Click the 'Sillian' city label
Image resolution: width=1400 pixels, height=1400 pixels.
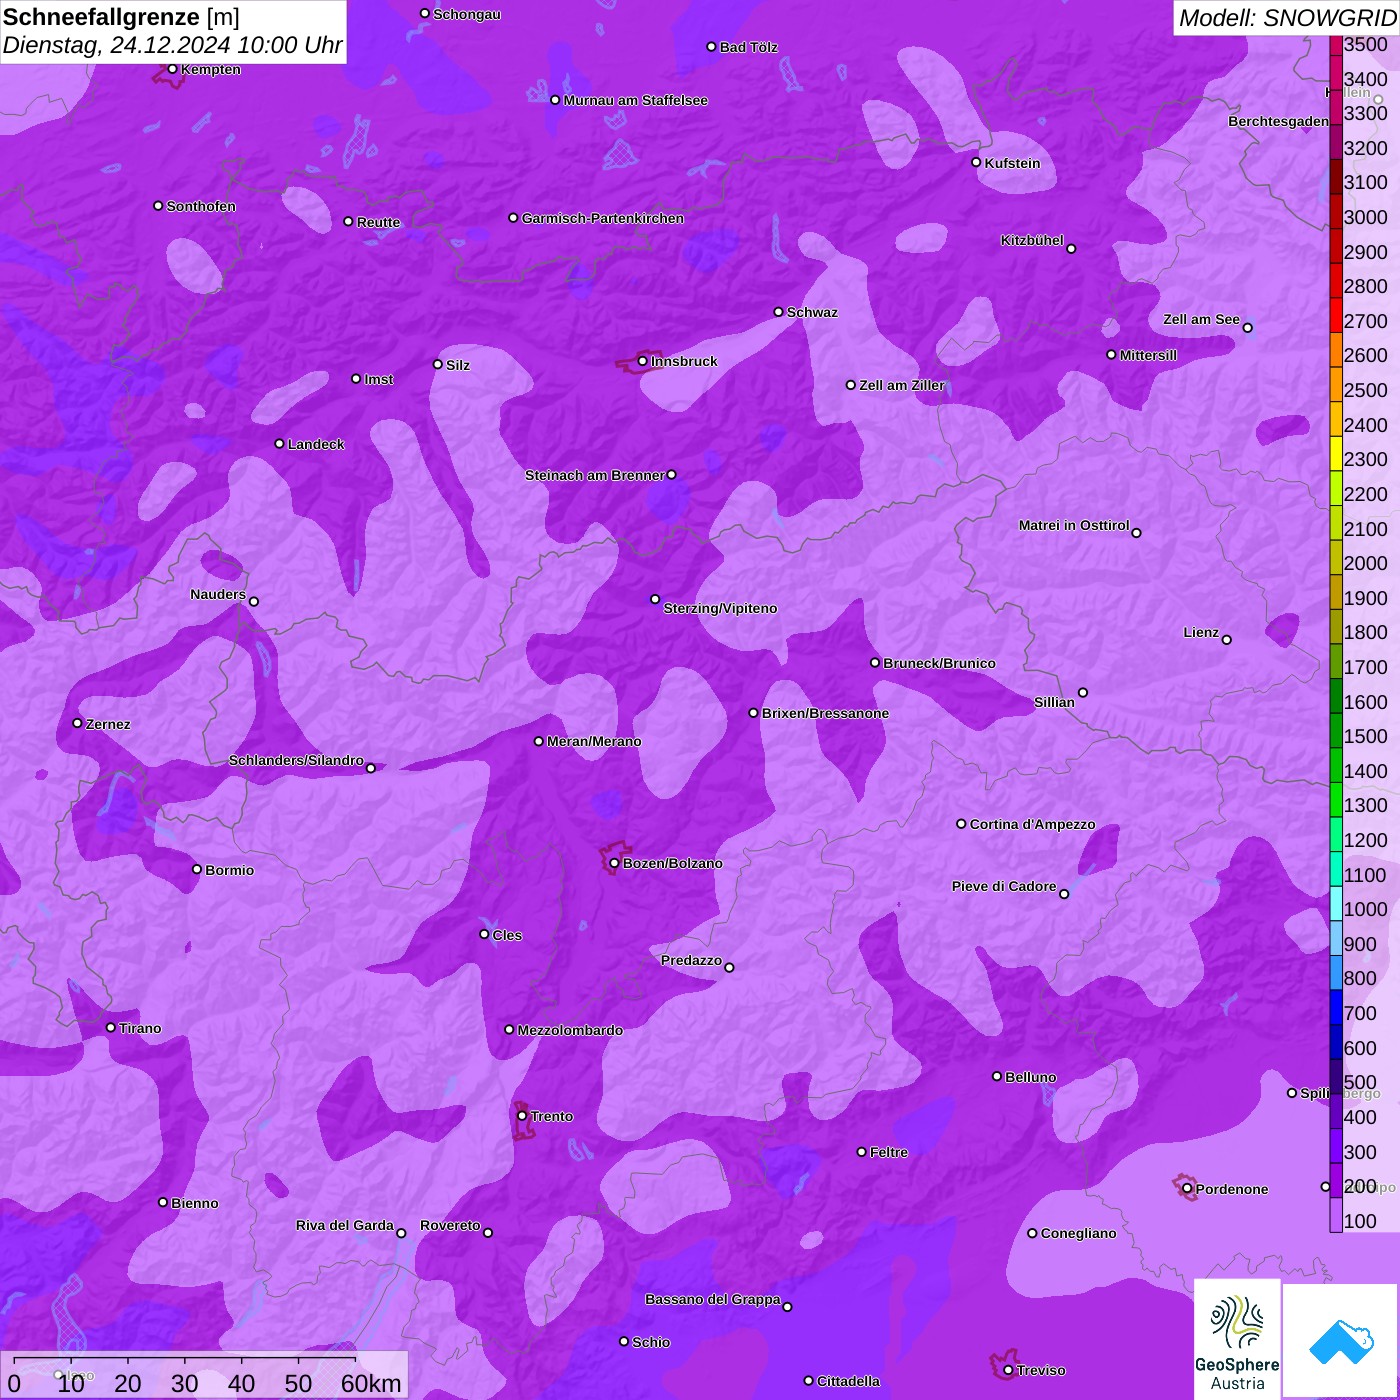click(1054, 702)
